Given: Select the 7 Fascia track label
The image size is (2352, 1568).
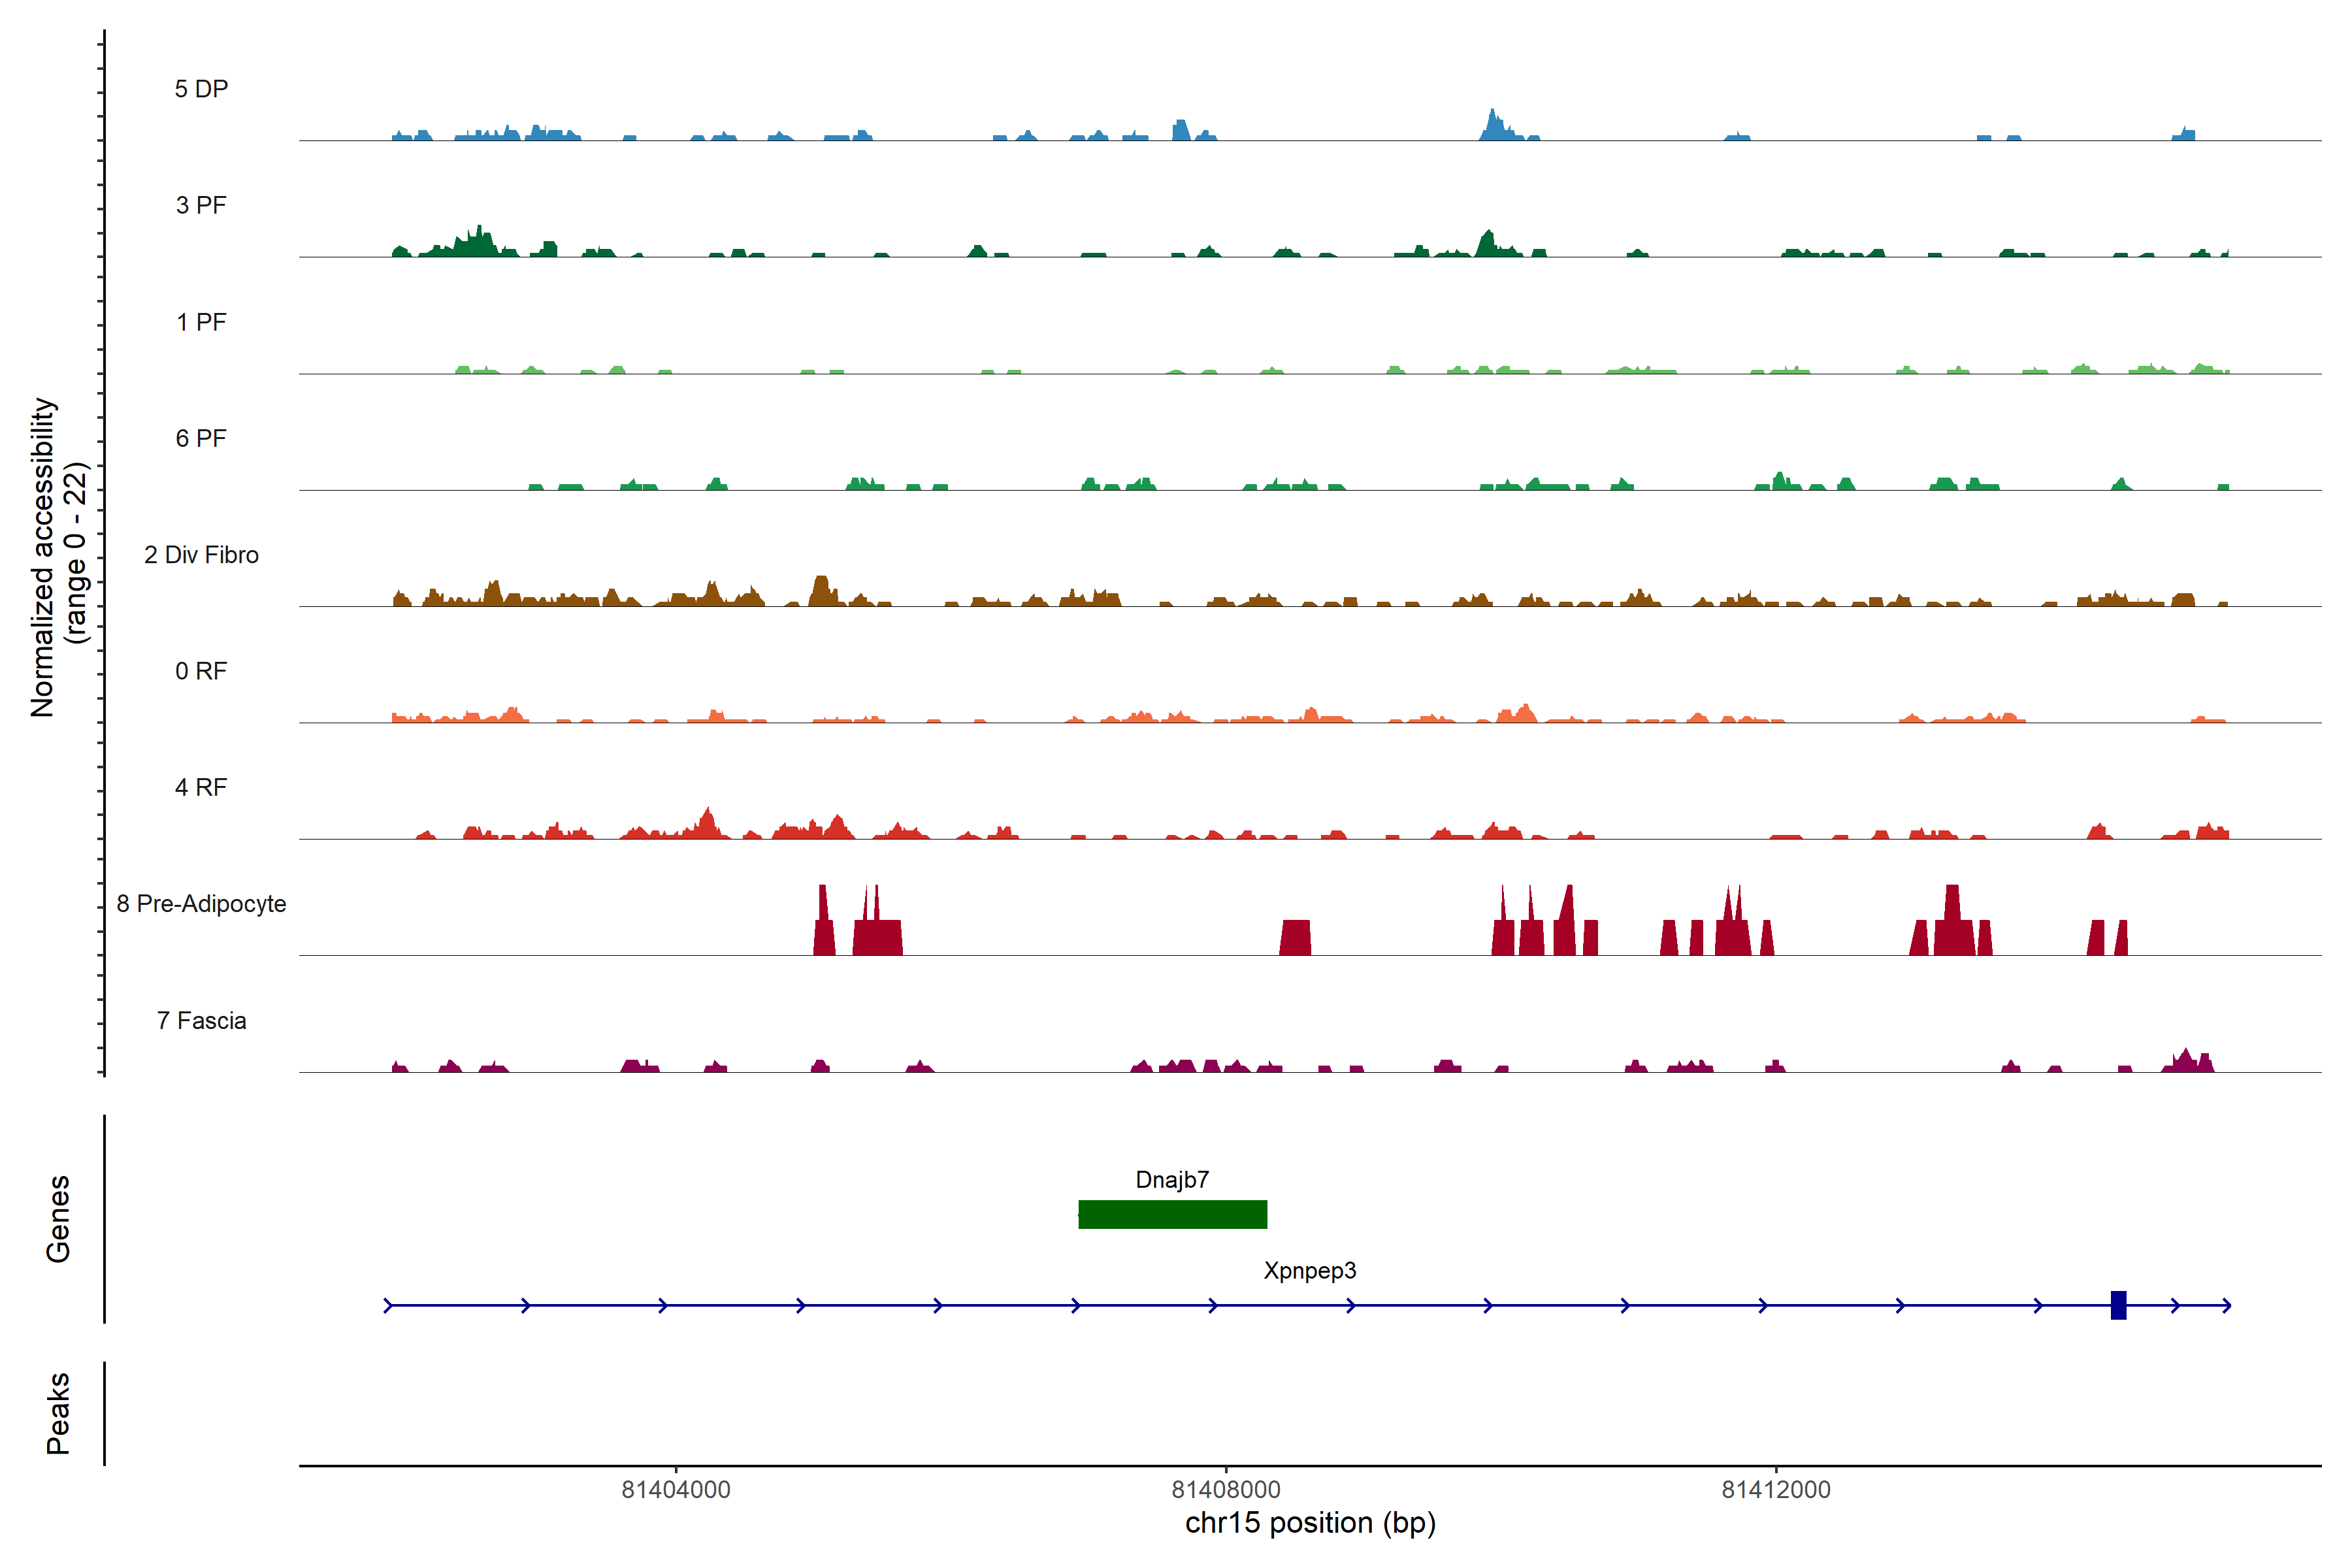Looking at the screenshot, I should tap(201, 1020).
